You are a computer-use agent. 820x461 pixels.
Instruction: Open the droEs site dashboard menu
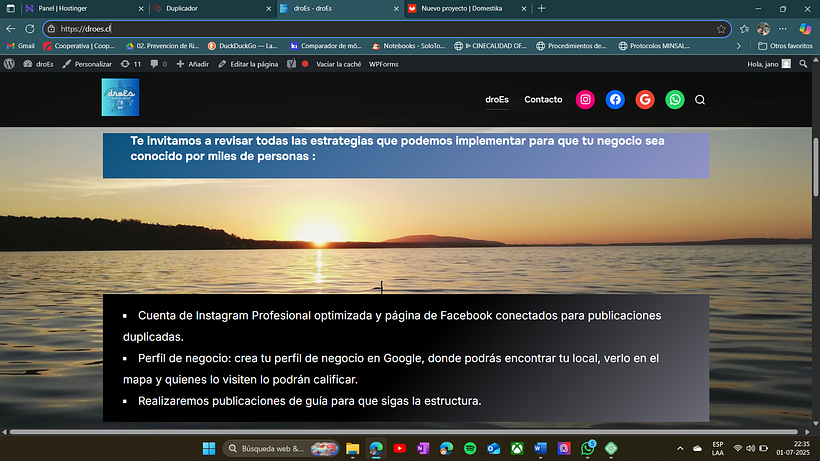tap(38, 64)
